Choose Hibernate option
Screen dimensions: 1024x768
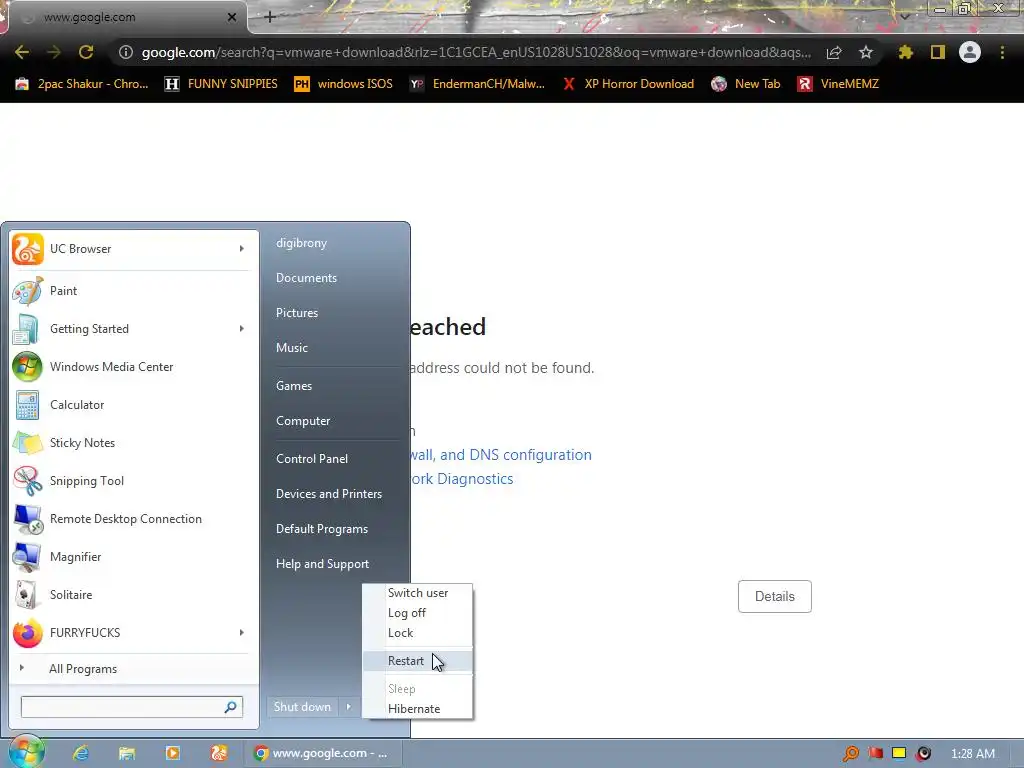[x=418, y=709]
